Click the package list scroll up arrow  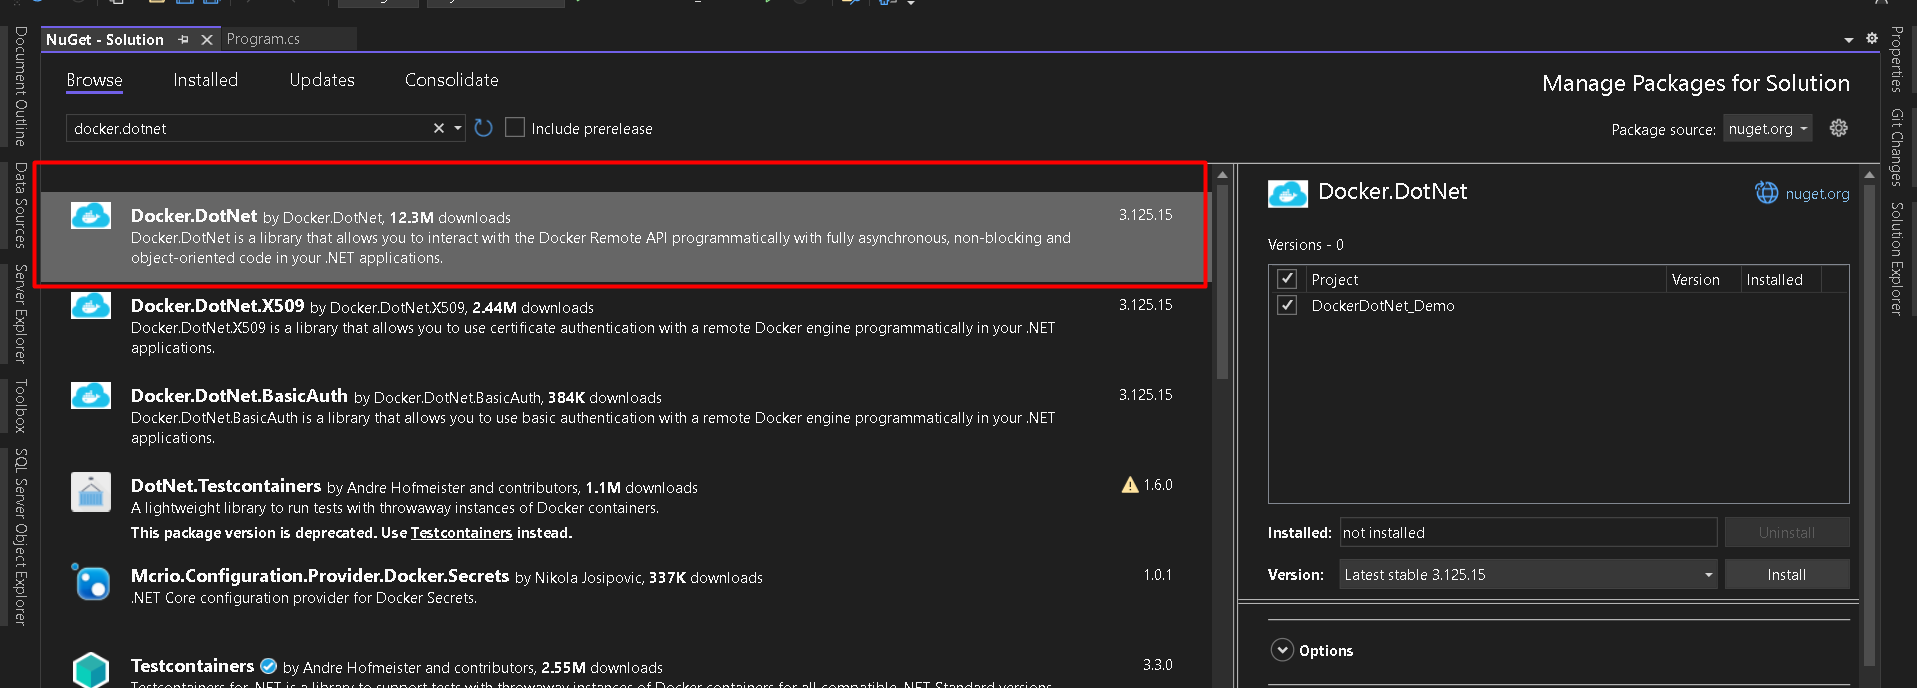[1222, 174]
